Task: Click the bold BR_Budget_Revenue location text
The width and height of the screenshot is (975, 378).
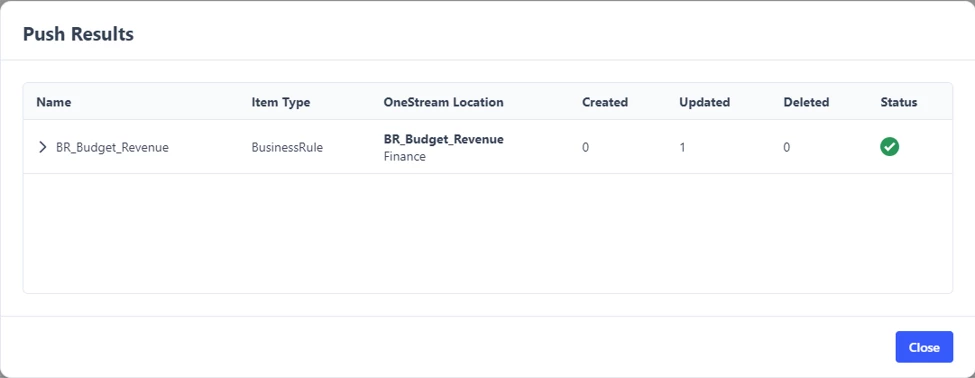Action: 443,139
